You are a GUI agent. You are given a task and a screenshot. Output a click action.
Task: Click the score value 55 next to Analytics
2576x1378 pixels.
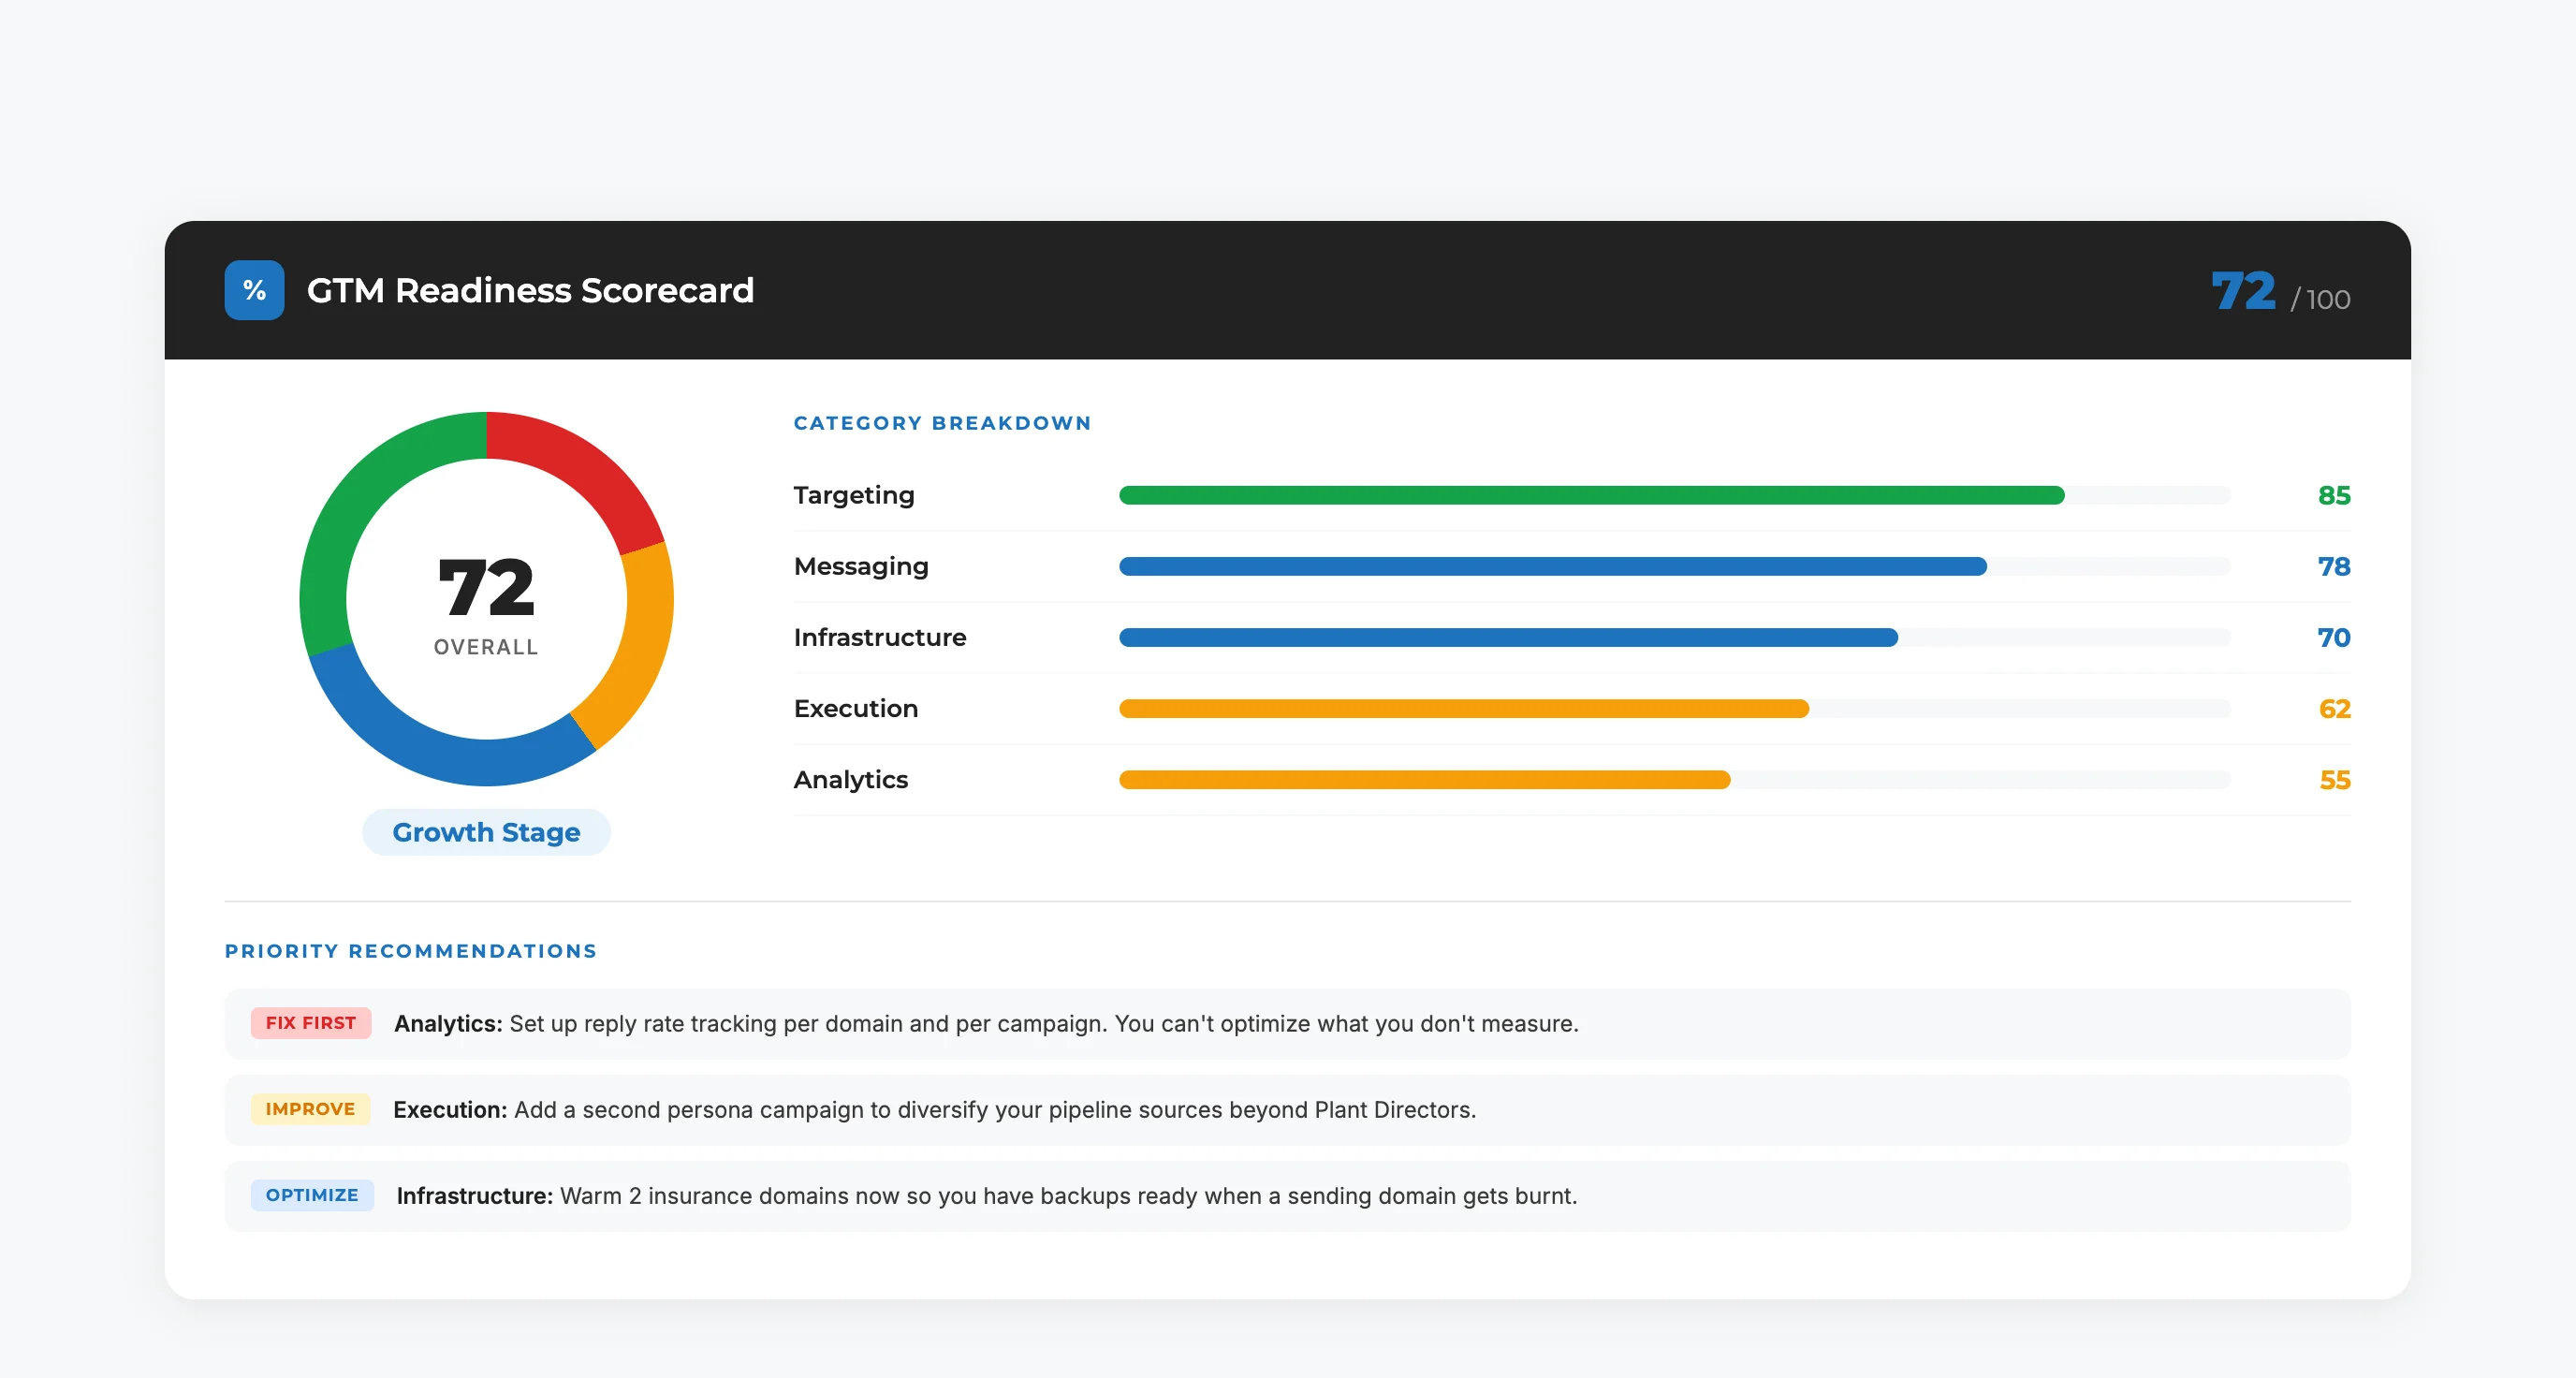tap(2337, 780)
